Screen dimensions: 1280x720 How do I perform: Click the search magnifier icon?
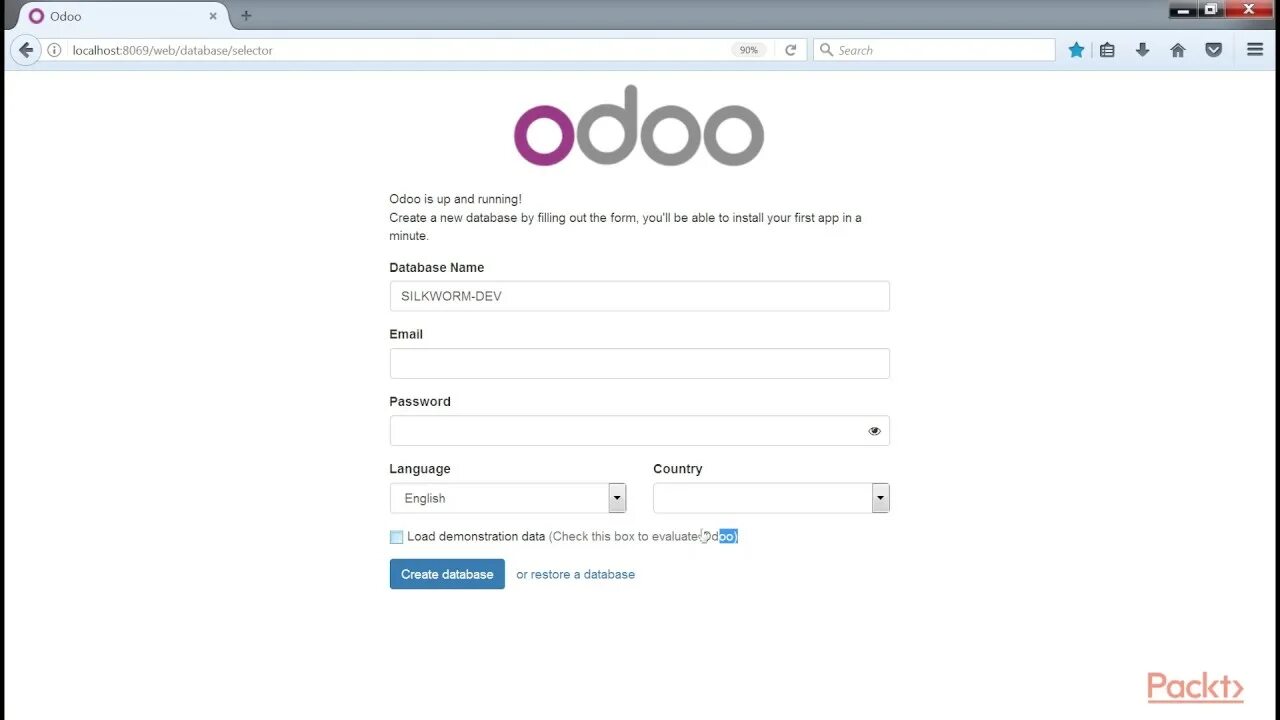click(x=826, y=50)
